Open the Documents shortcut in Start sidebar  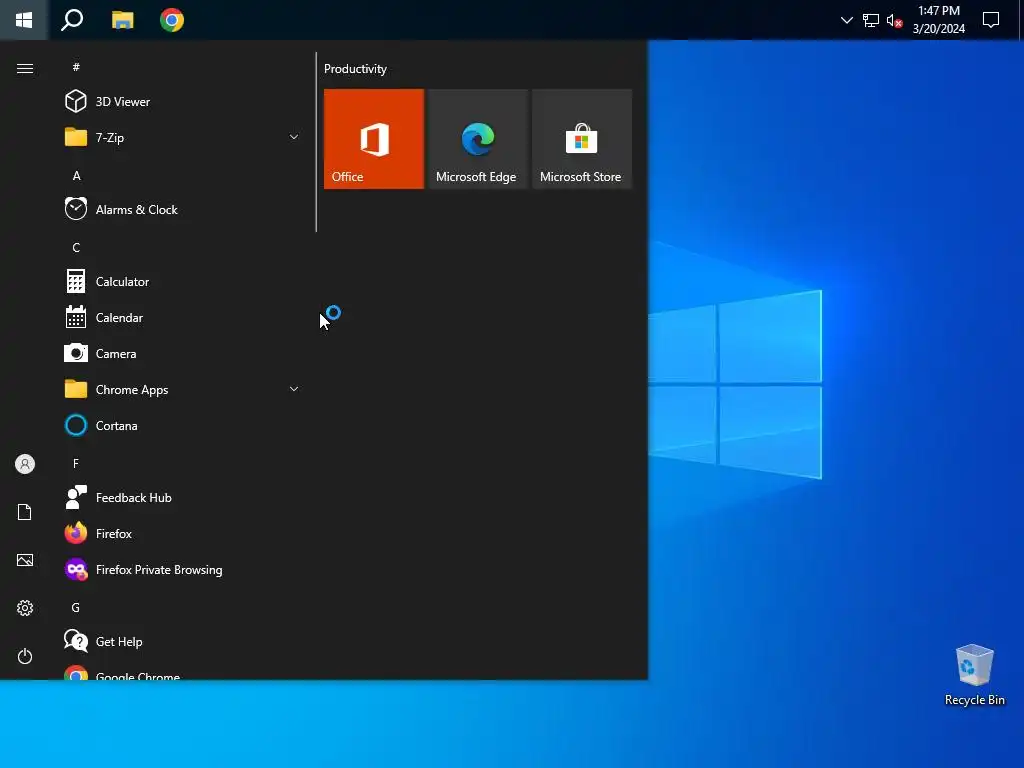25,512
